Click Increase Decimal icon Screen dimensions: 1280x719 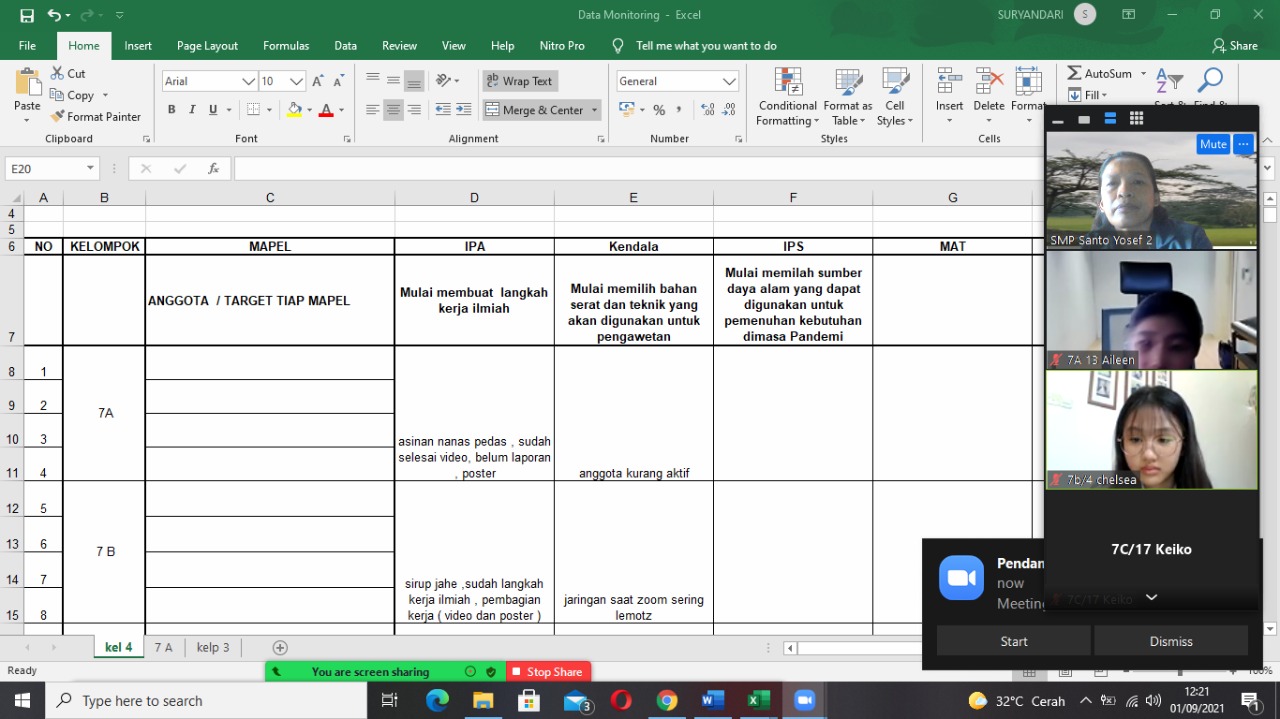(x=708, y=110)
